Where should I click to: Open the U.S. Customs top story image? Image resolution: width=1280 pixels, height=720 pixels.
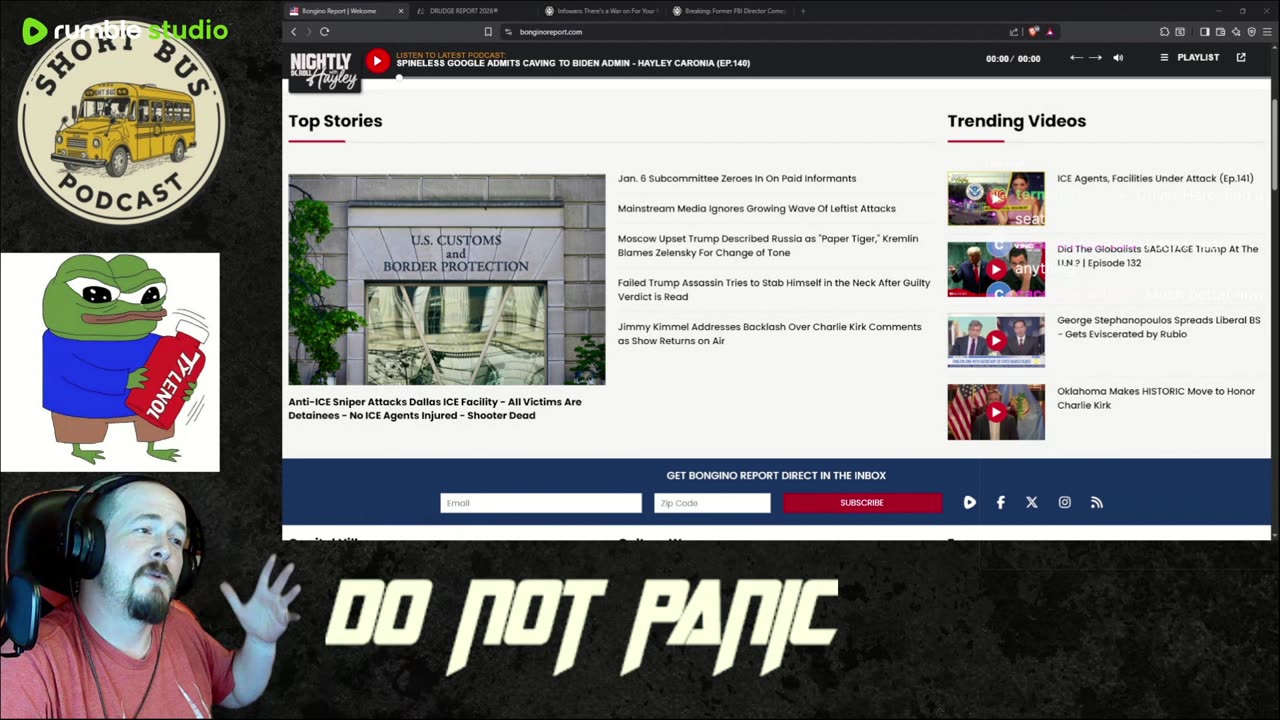[x=447, y=280]
